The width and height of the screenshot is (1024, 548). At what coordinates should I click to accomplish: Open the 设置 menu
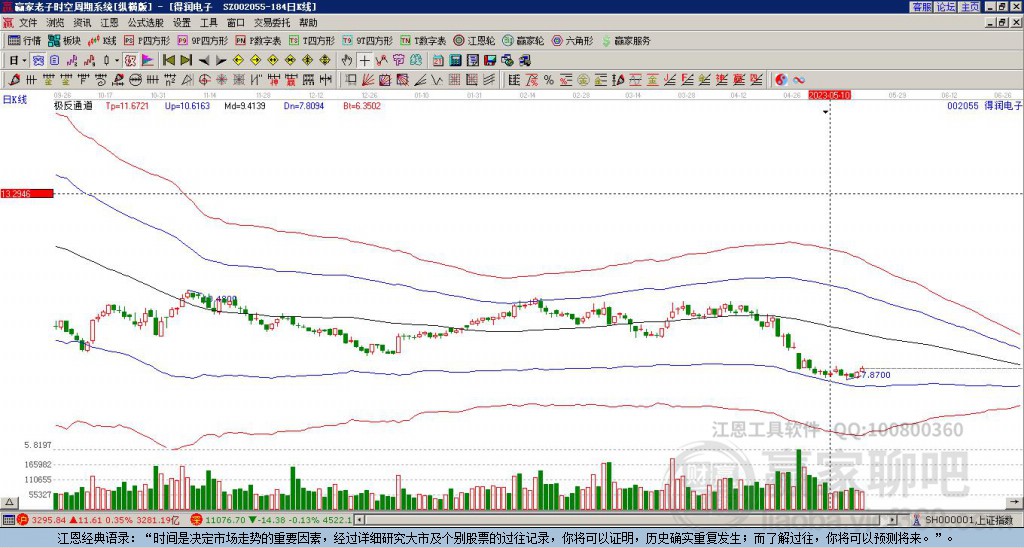point(182,23)
